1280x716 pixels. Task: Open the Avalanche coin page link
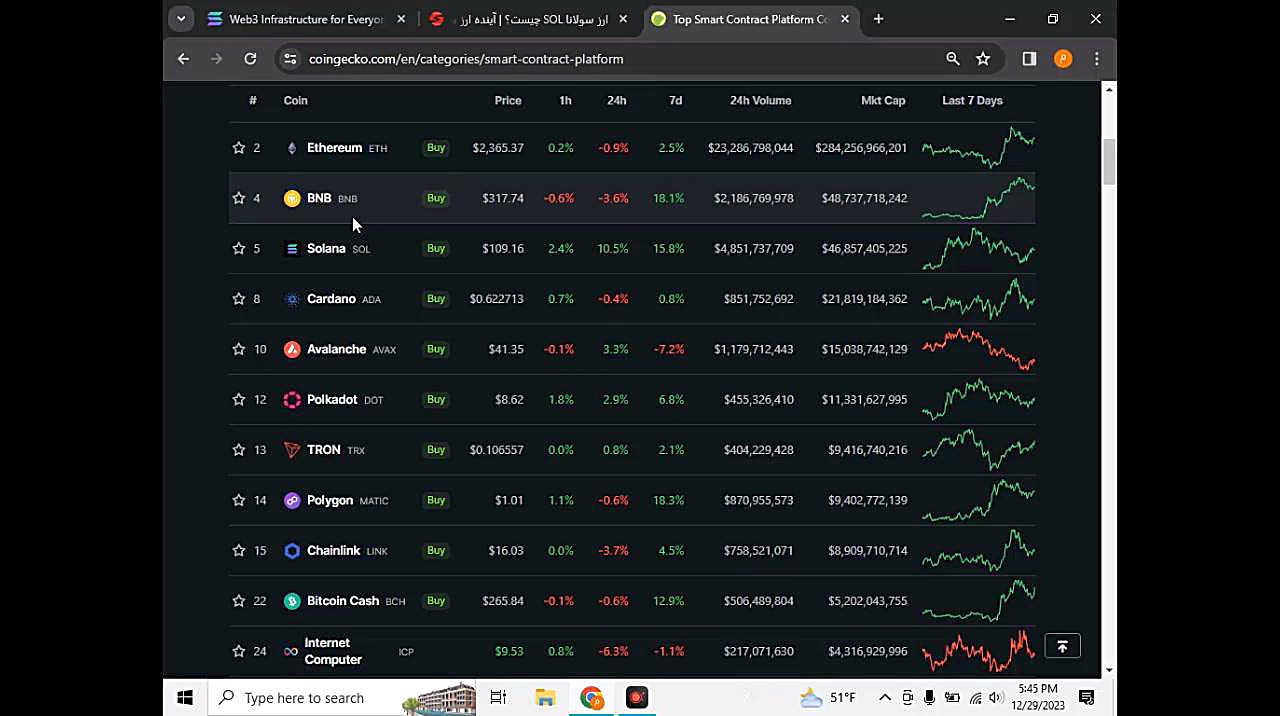336,349
